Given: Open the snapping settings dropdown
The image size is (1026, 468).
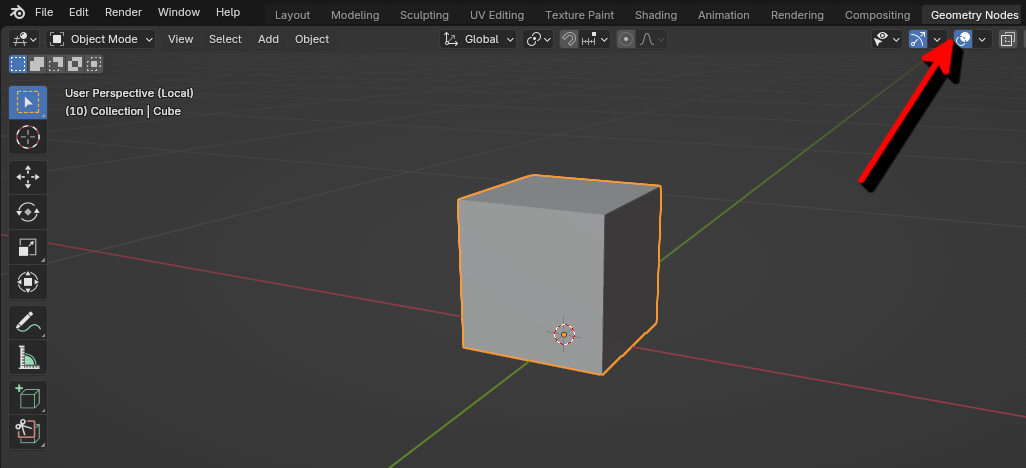Looking at the screenshot, I should pyautogui.click(x=595, y=39).
